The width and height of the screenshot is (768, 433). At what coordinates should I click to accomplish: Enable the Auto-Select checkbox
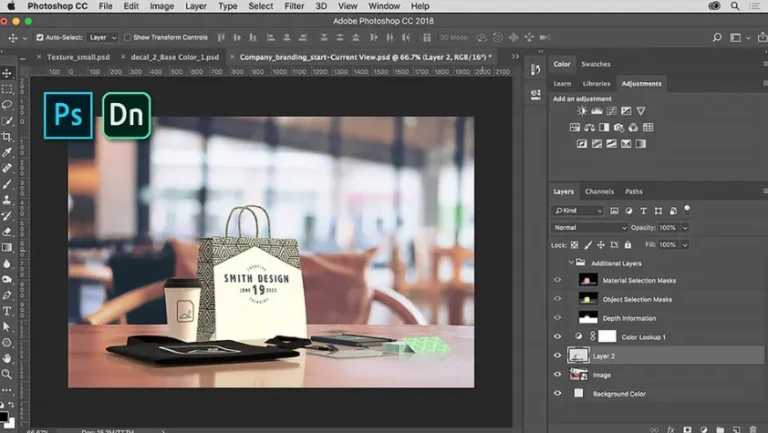point(40,37)
